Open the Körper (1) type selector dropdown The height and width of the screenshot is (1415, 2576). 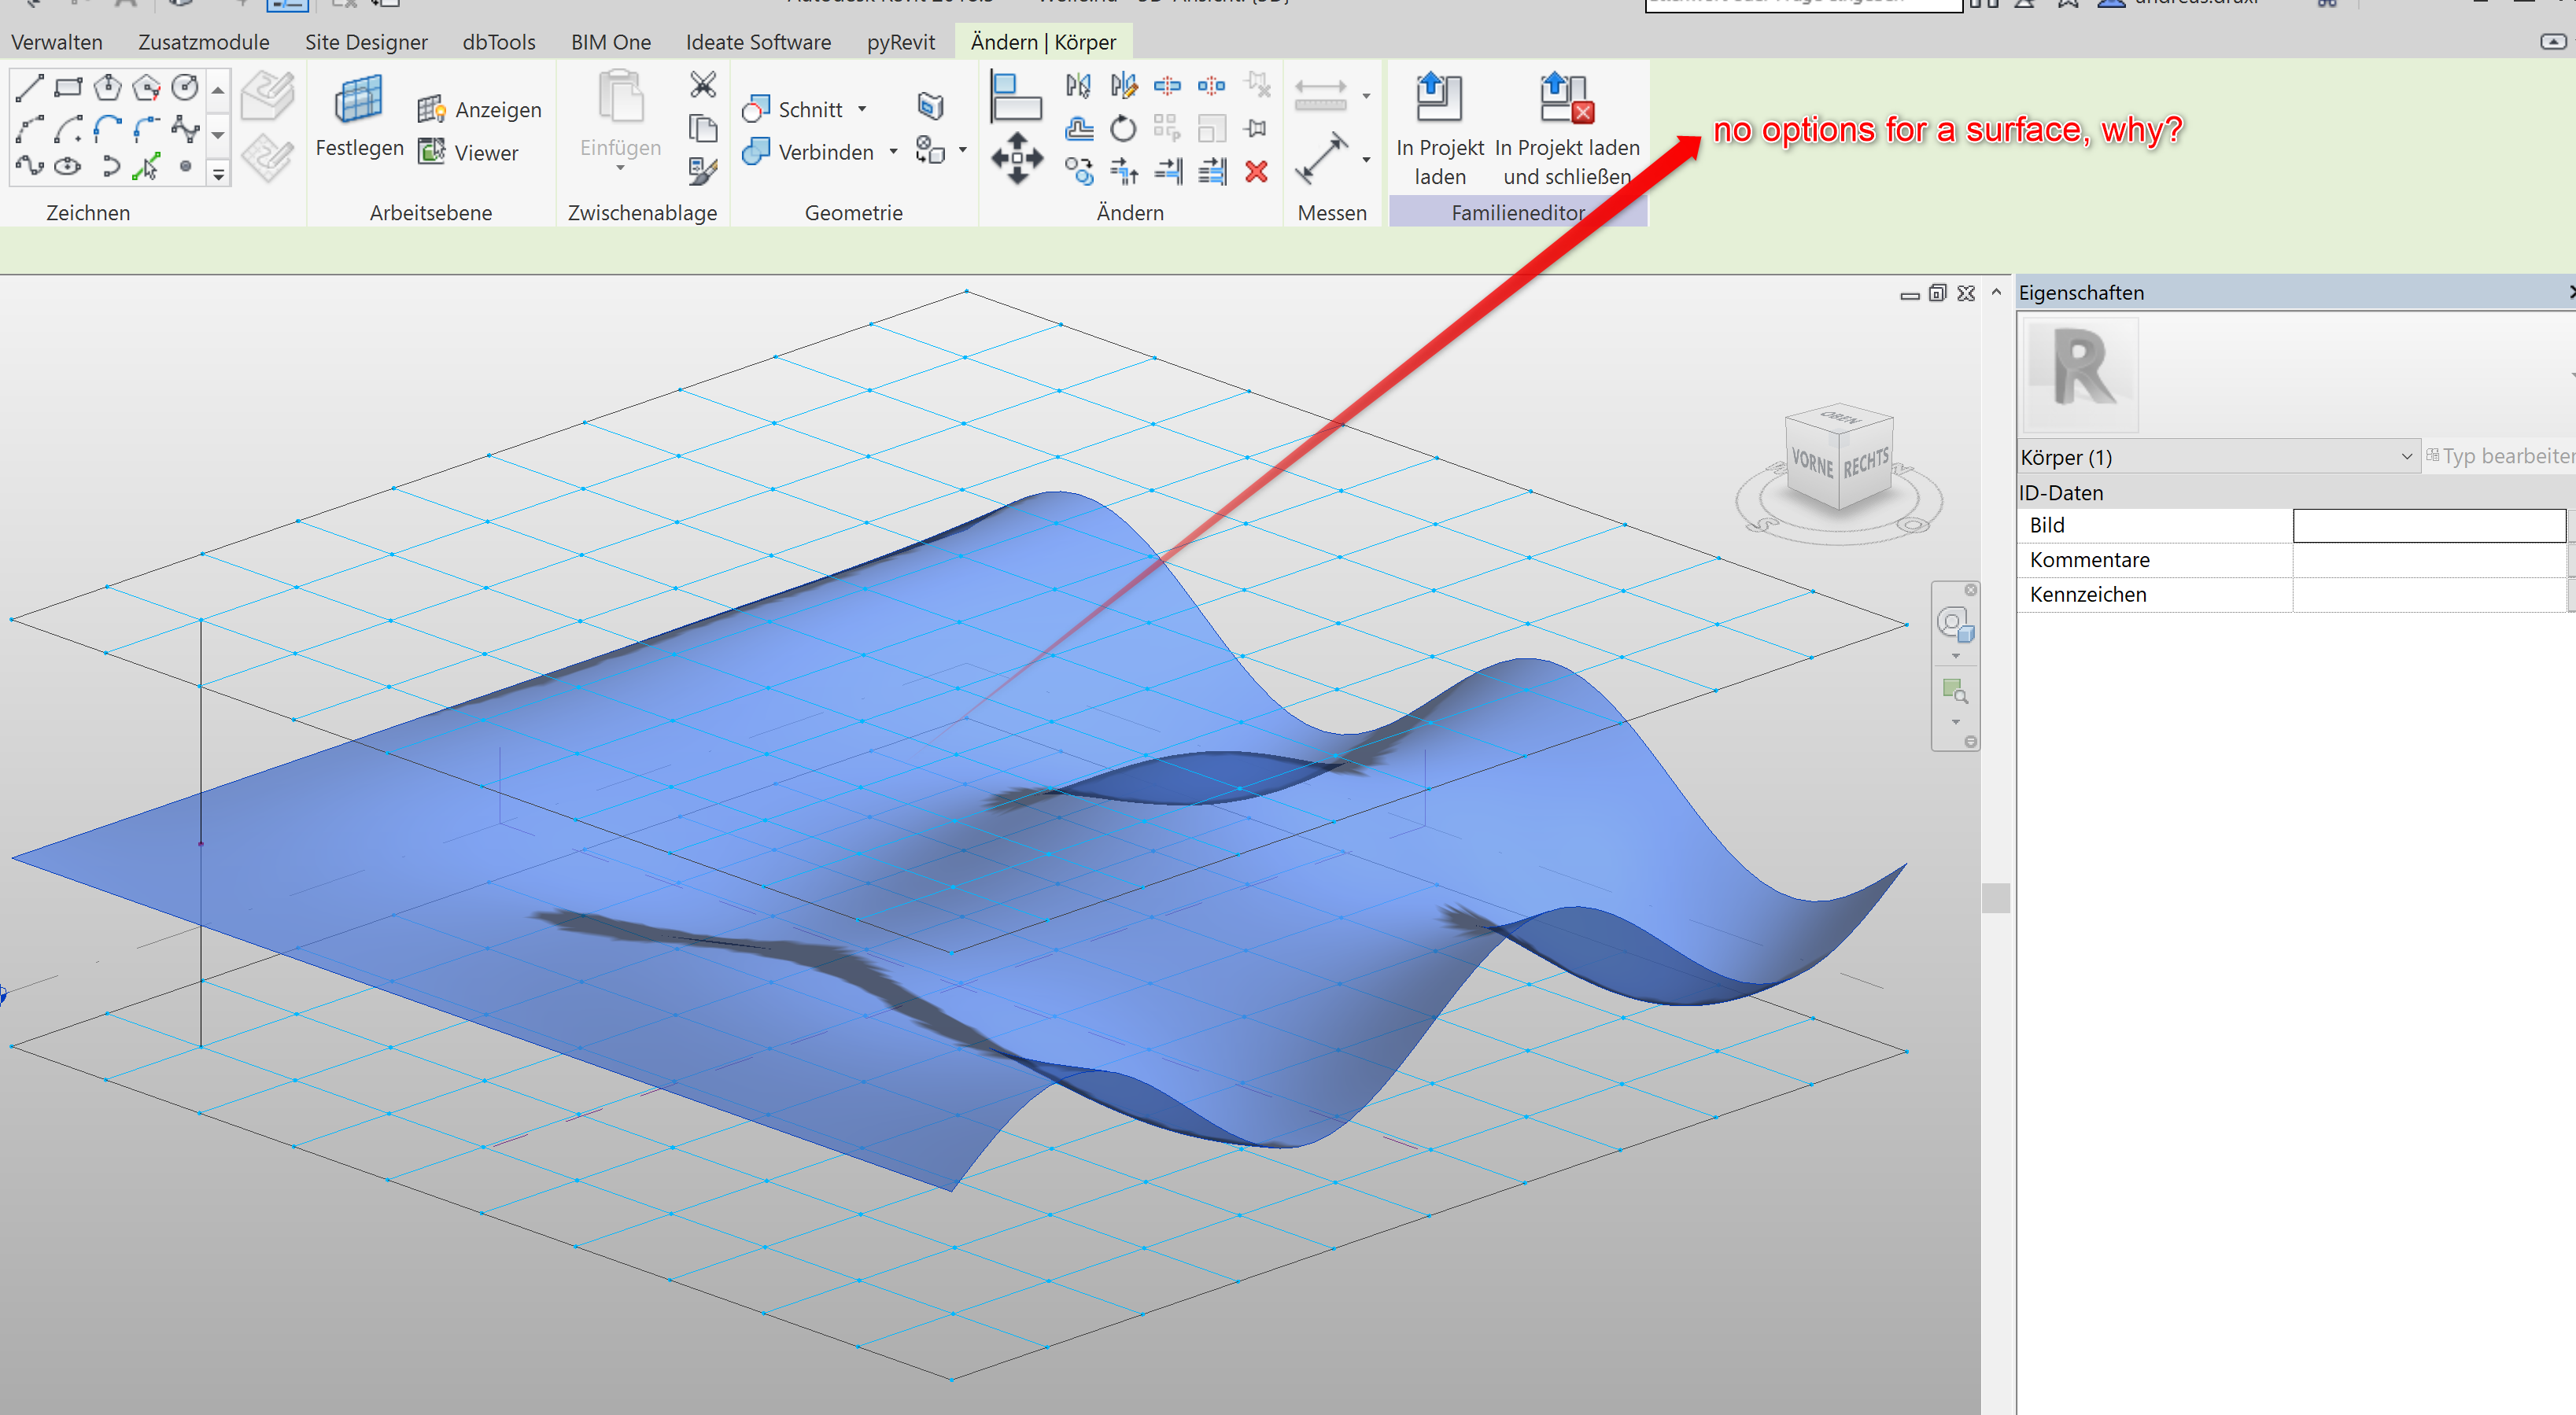click(2406, 457)
